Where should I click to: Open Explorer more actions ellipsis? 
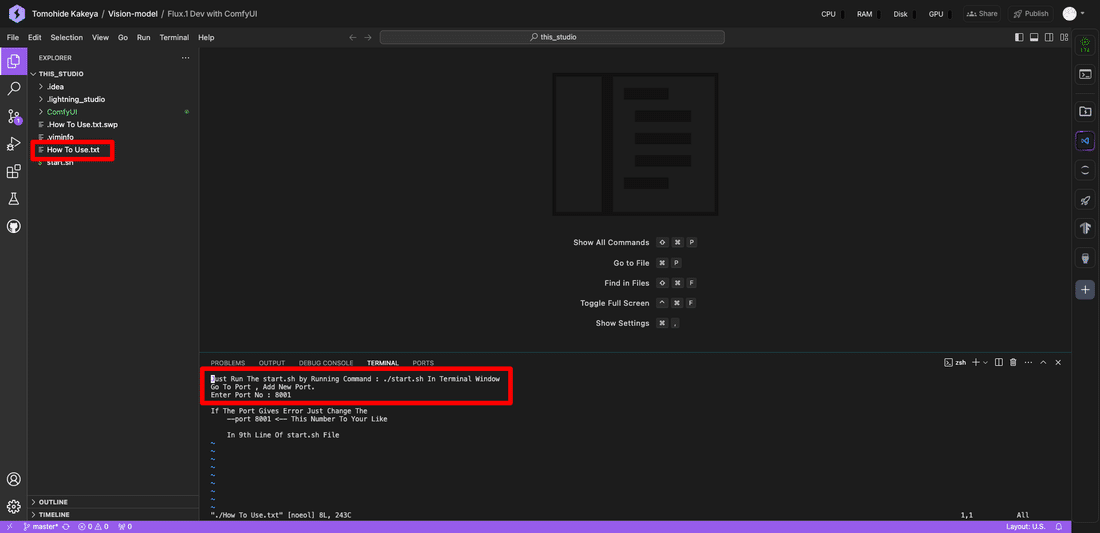185,58
